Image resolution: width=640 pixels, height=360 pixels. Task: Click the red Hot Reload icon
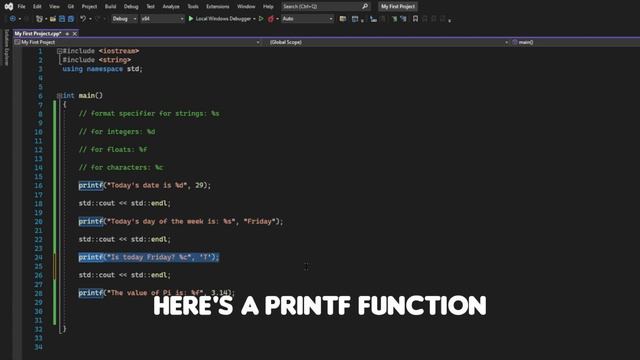271,19
